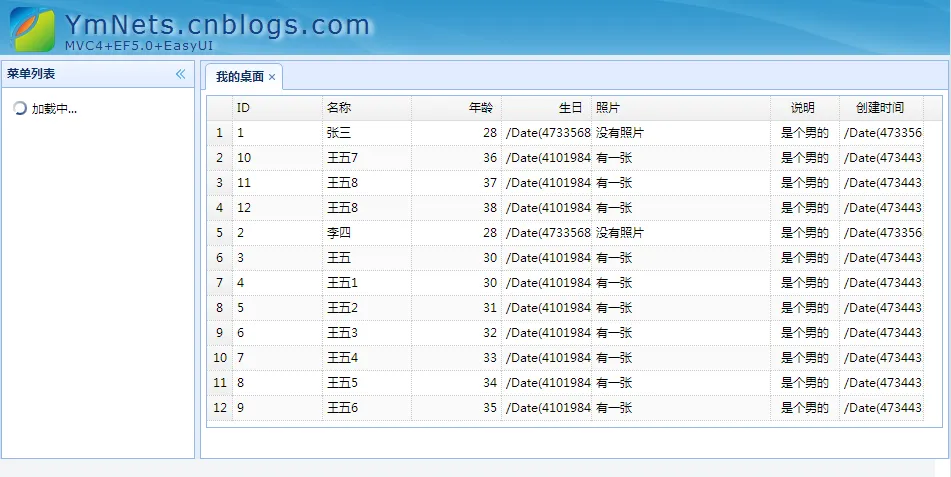
Task: Sort by the ID column header
Action: (x=277, y=108)
